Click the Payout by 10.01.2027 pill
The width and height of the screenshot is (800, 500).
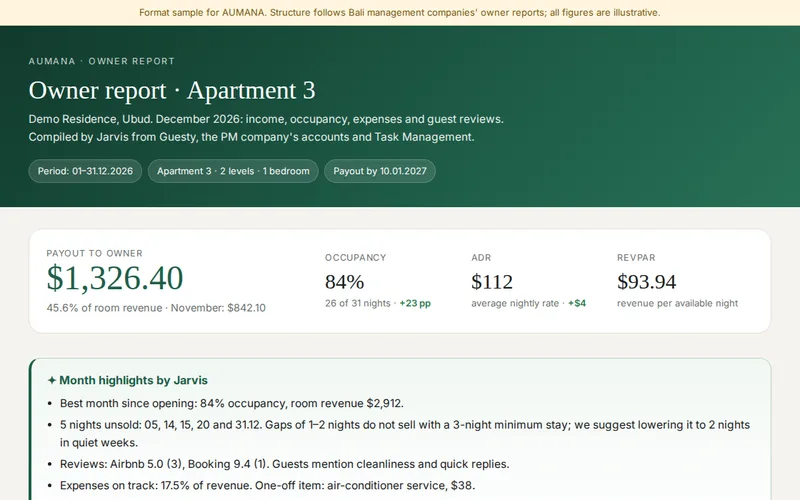click(x=380, y=171)
